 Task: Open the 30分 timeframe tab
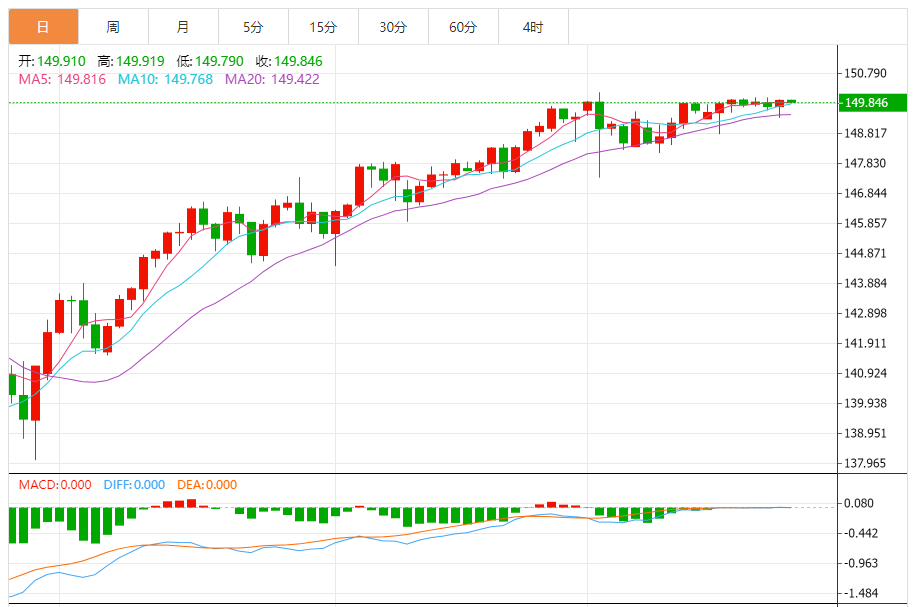pos(393,27)
